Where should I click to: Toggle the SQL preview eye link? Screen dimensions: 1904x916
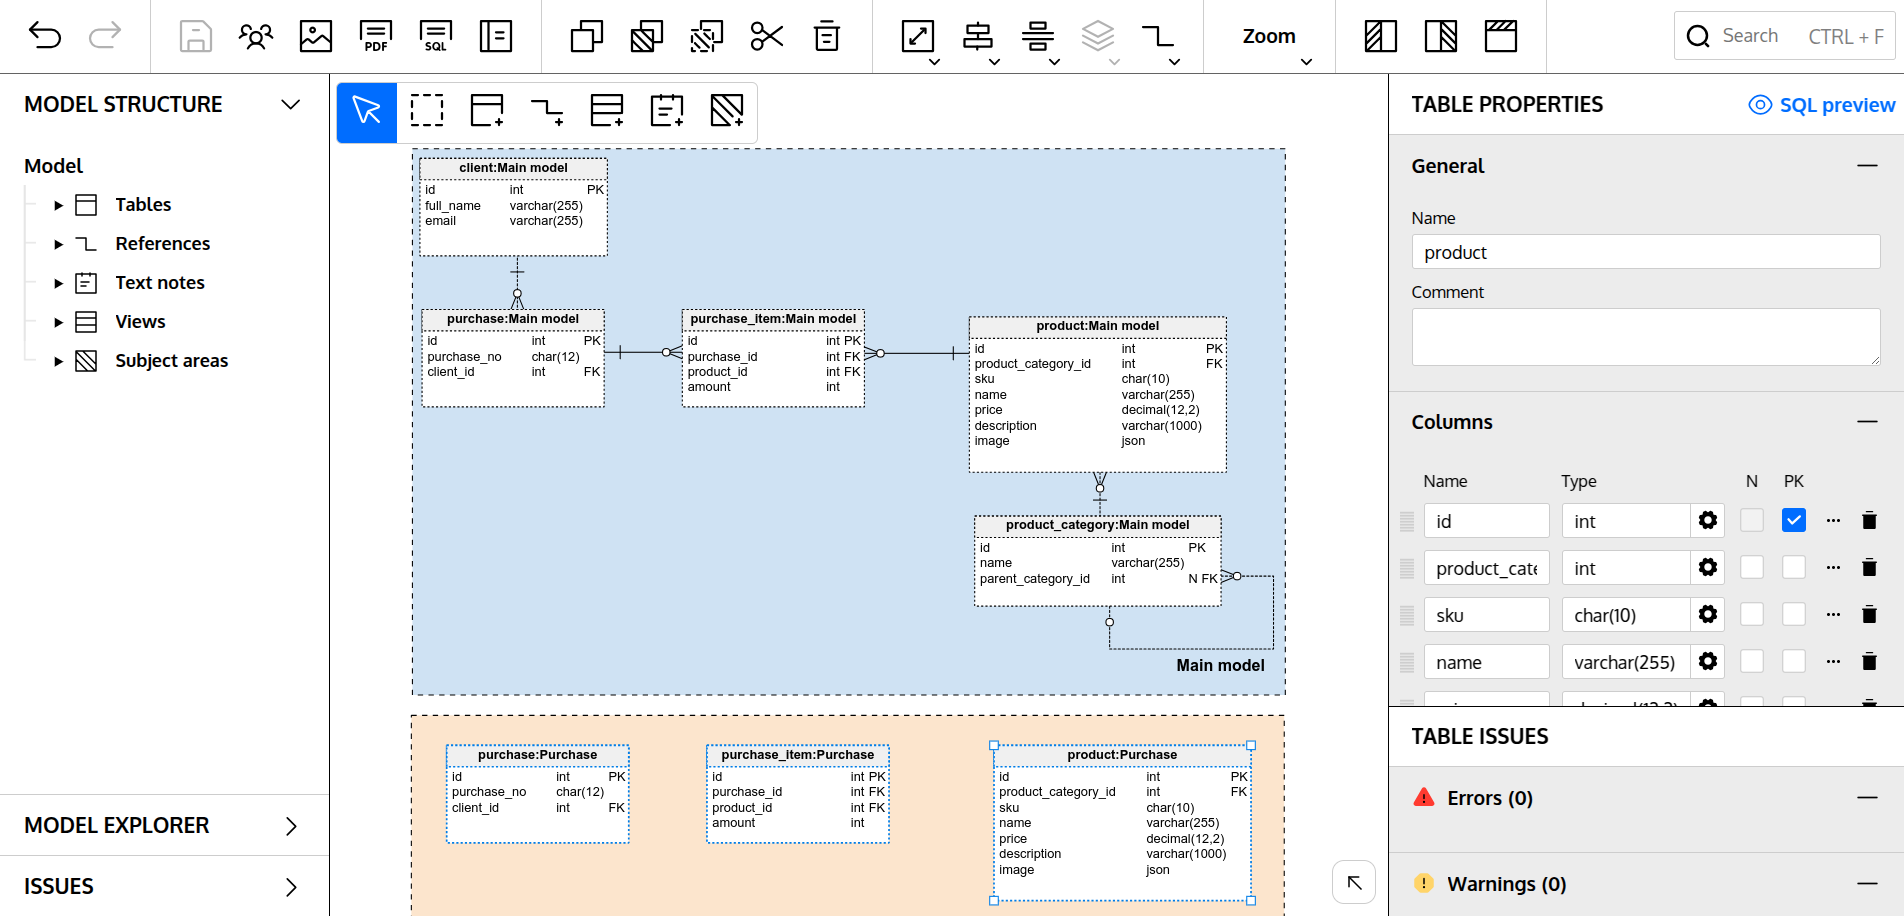(x=1821, y=105)
